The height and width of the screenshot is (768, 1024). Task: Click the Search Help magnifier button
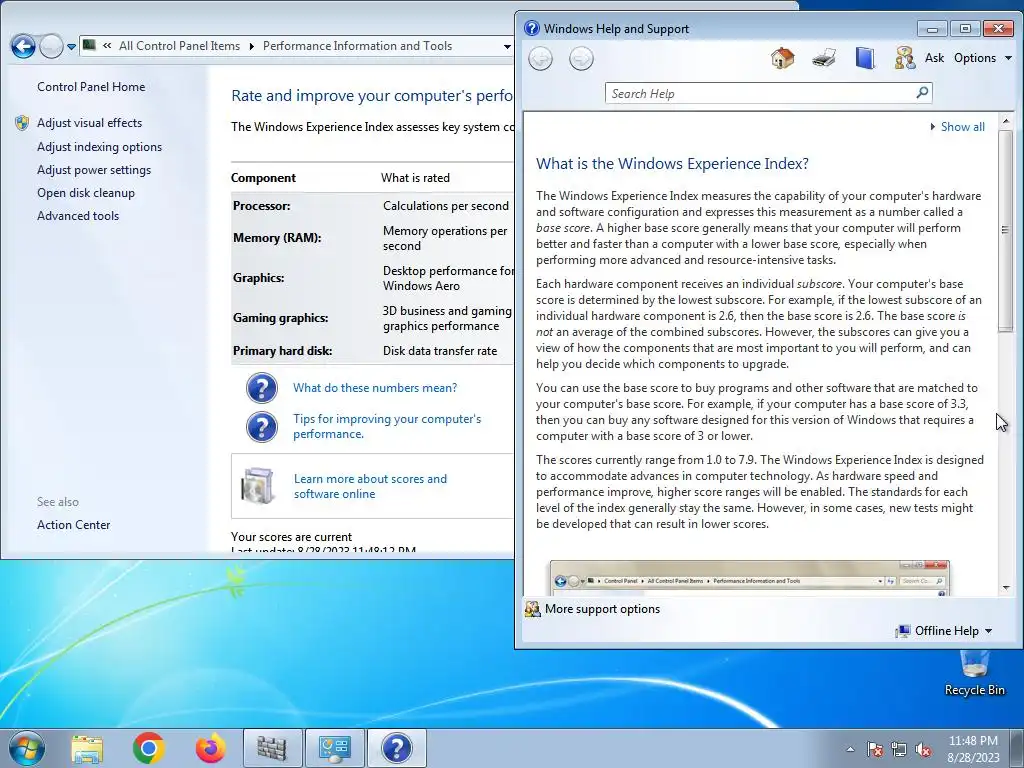[x=922, y=93]
